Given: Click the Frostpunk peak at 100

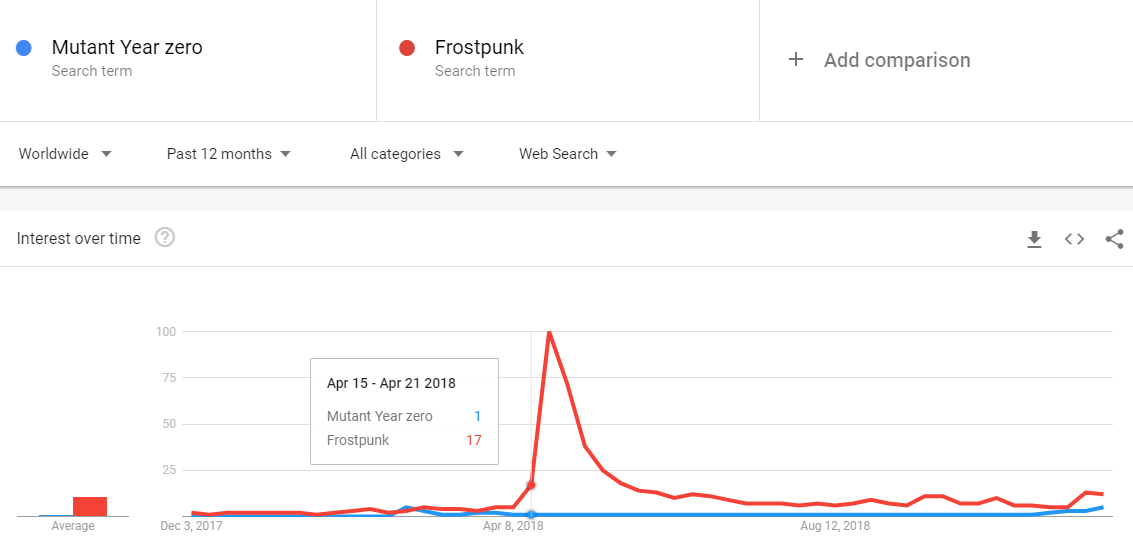Looking at the screenshot, I should [550, 332].
